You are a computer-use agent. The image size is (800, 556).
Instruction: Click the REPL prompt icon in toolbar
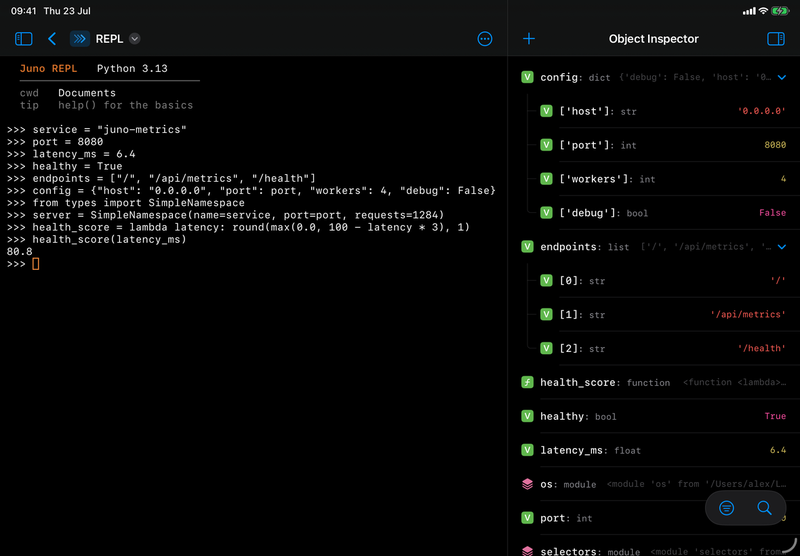80,39
